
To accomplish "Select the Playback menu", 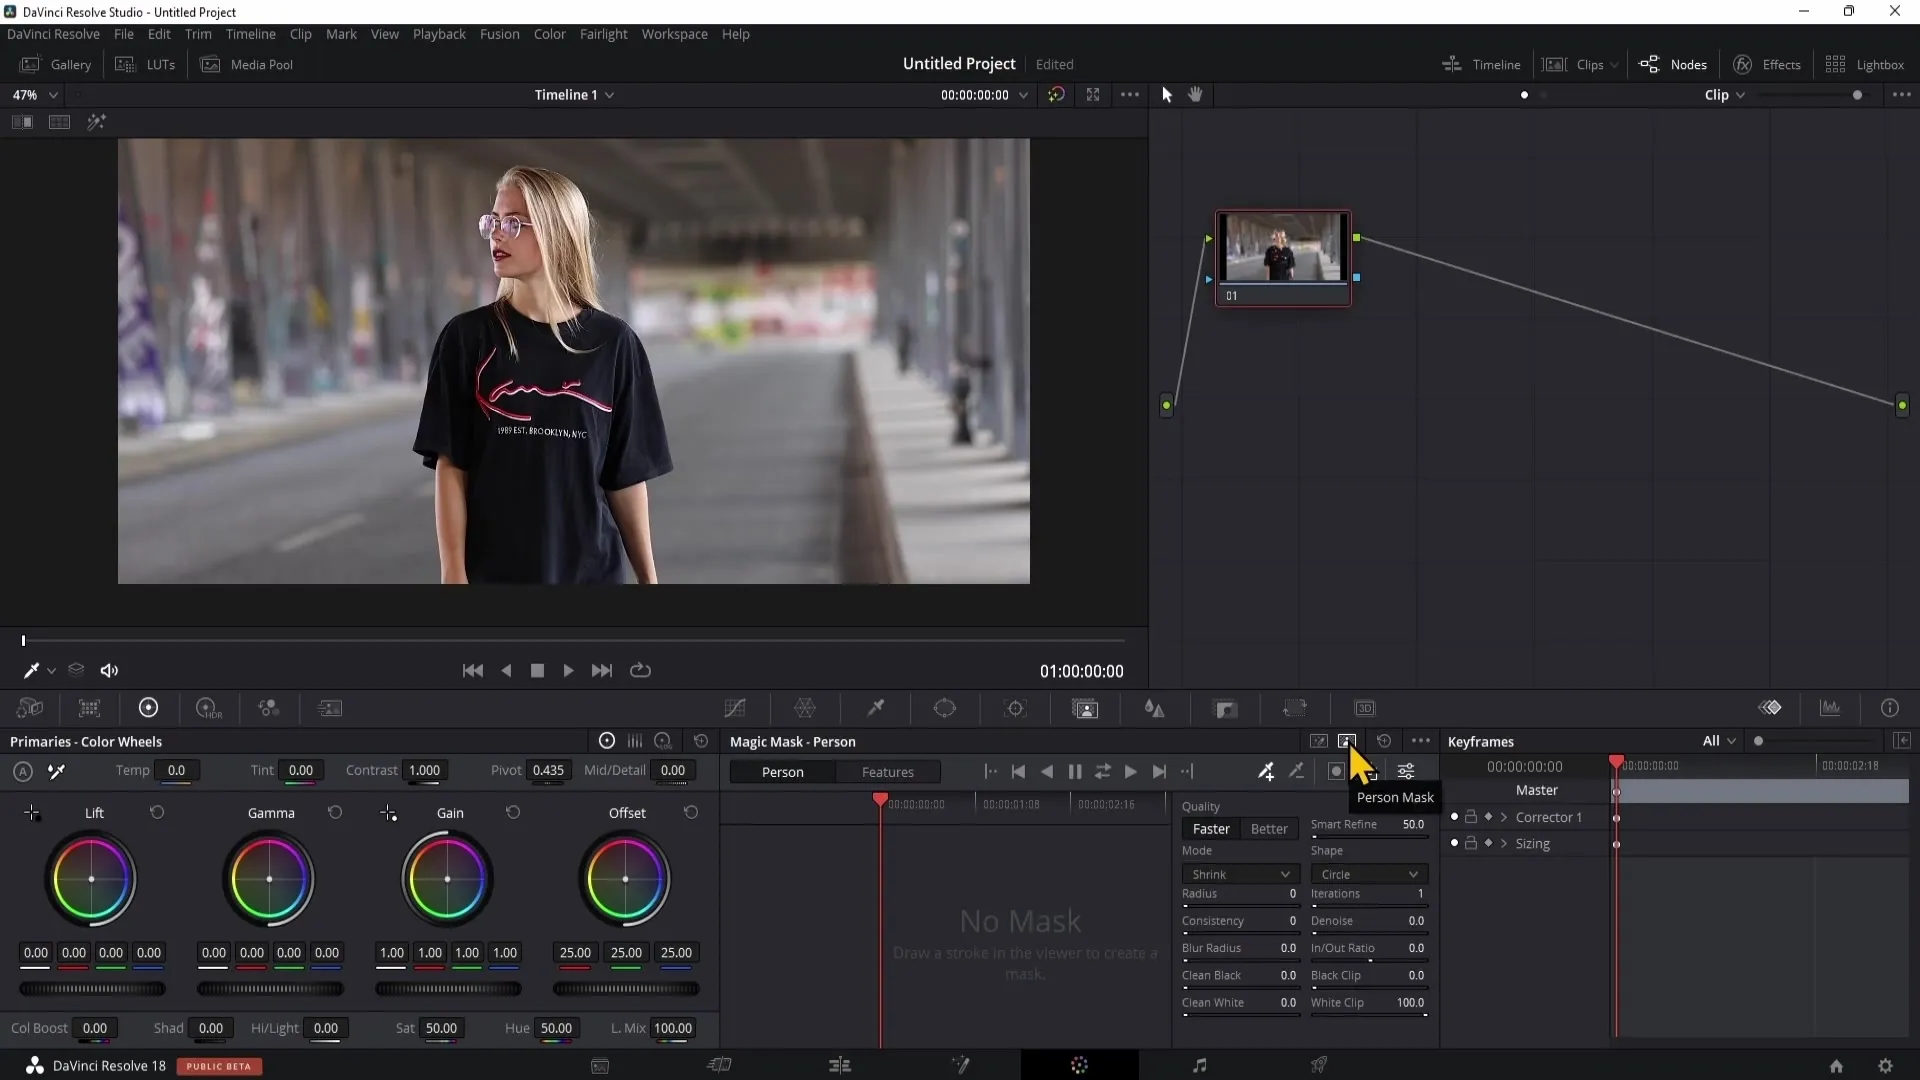I will tap(439, 33).
